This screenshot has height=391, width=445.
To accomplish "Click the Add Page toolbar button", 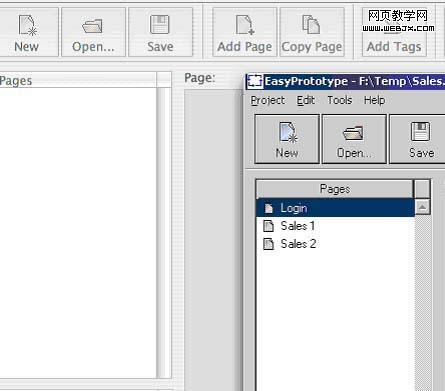I will click(244, 32).
